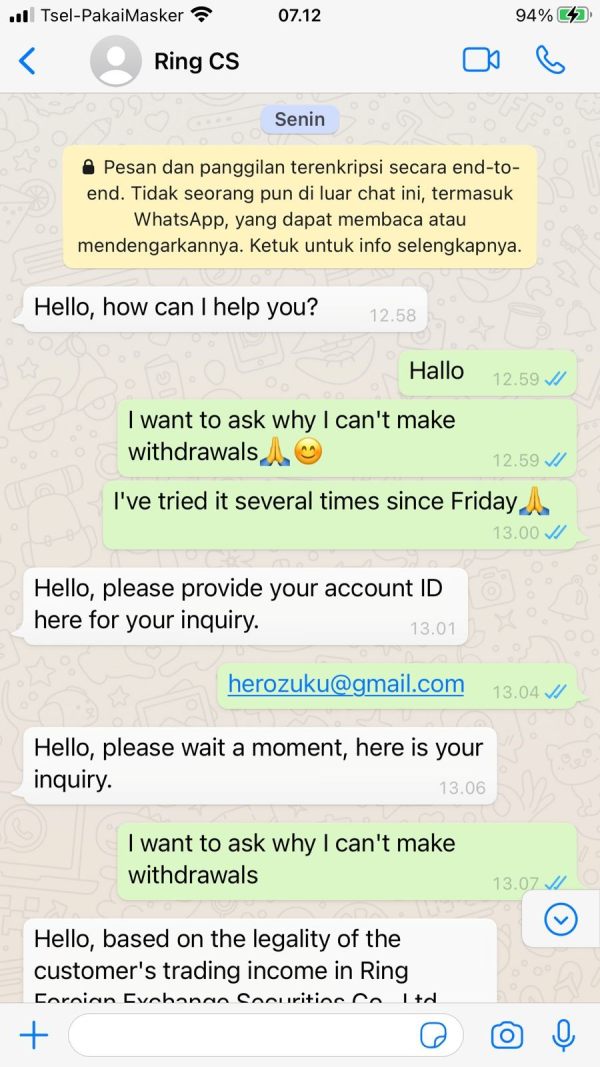This screenshot has height=1067, width=600.
Task: Start a voice call with Ring CS
Action: tap(550, 61)
